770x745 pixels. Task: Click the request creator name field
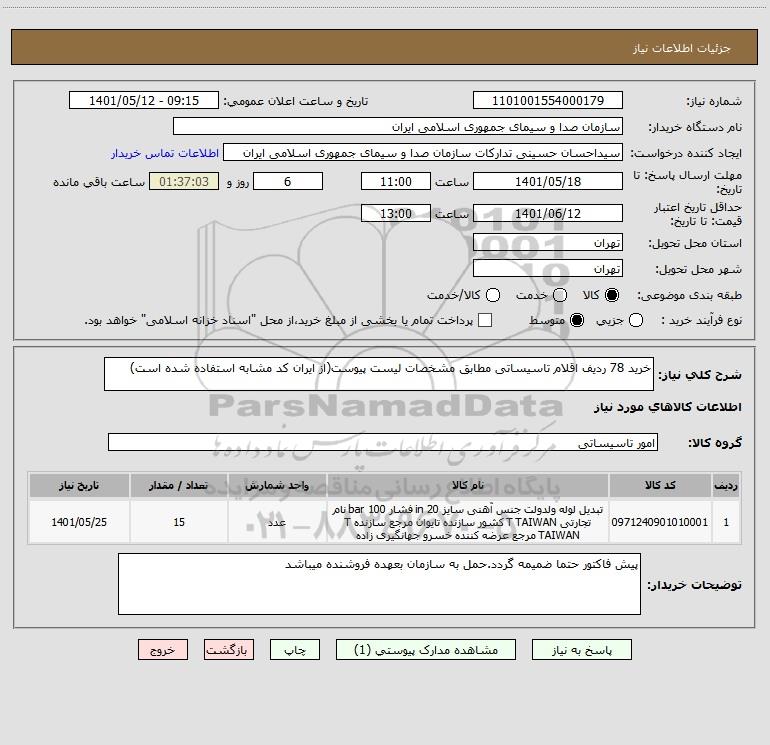coord(423,153)
